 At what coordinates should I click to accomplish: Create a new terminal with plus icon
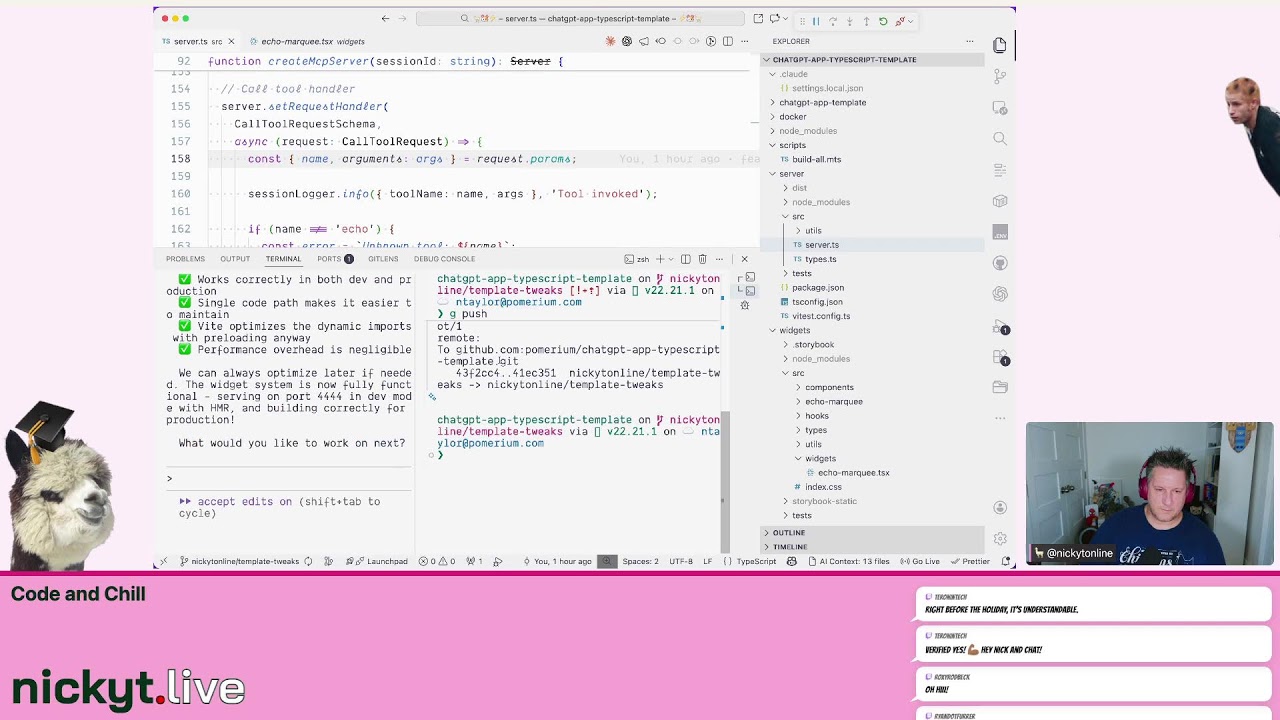point(659,259)
